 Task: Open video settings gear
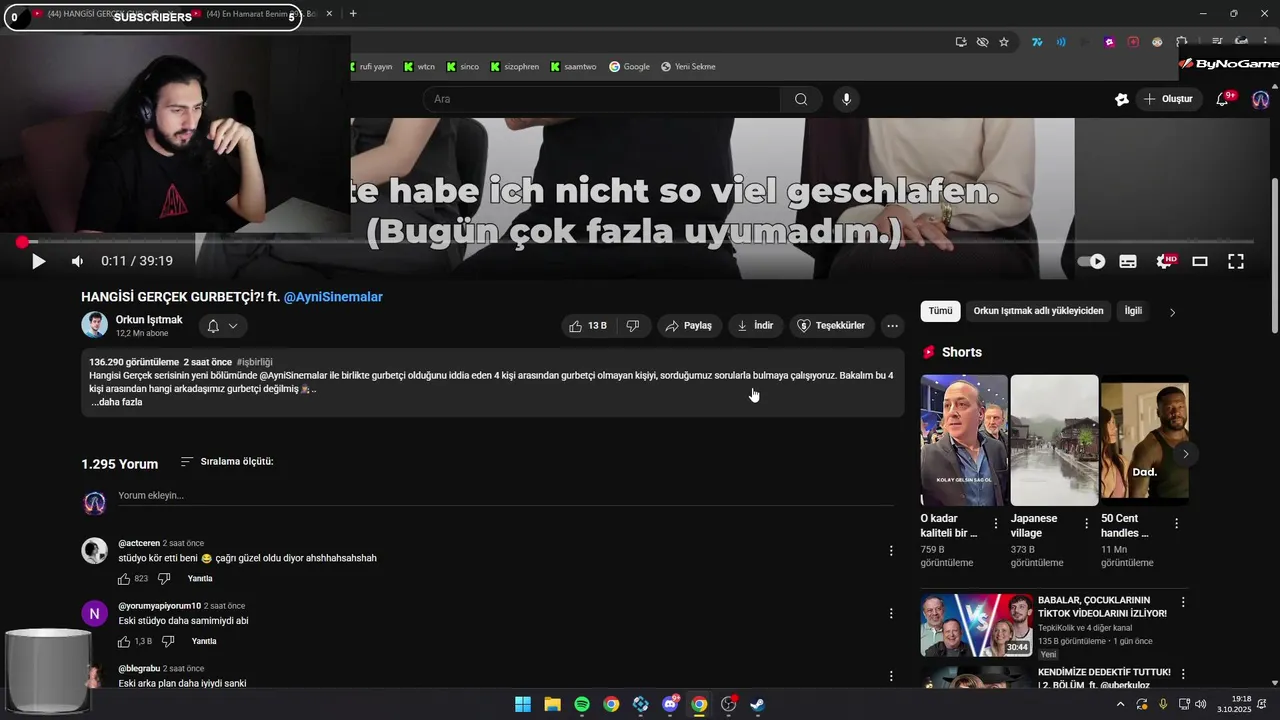1165,261
